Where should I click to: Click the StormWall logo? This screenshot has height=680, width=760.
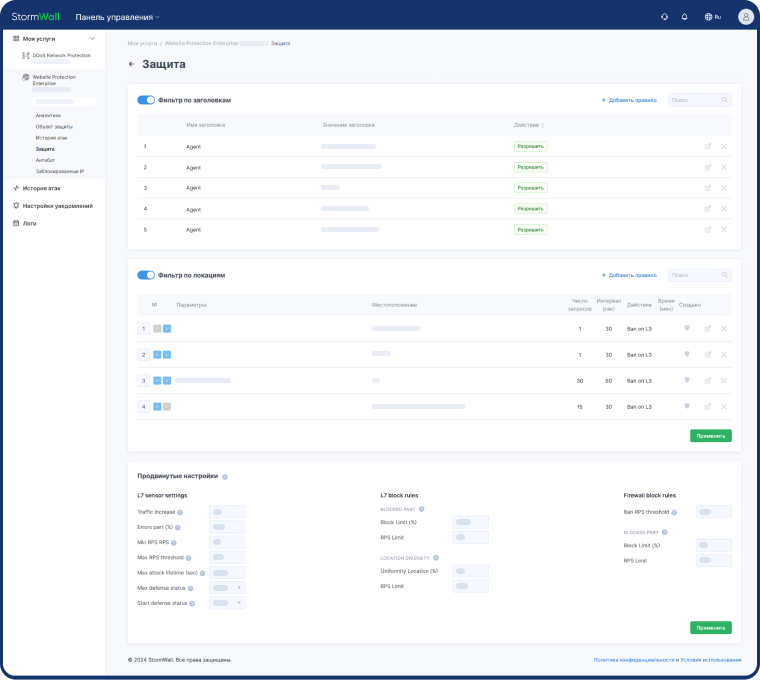[35, 17]
